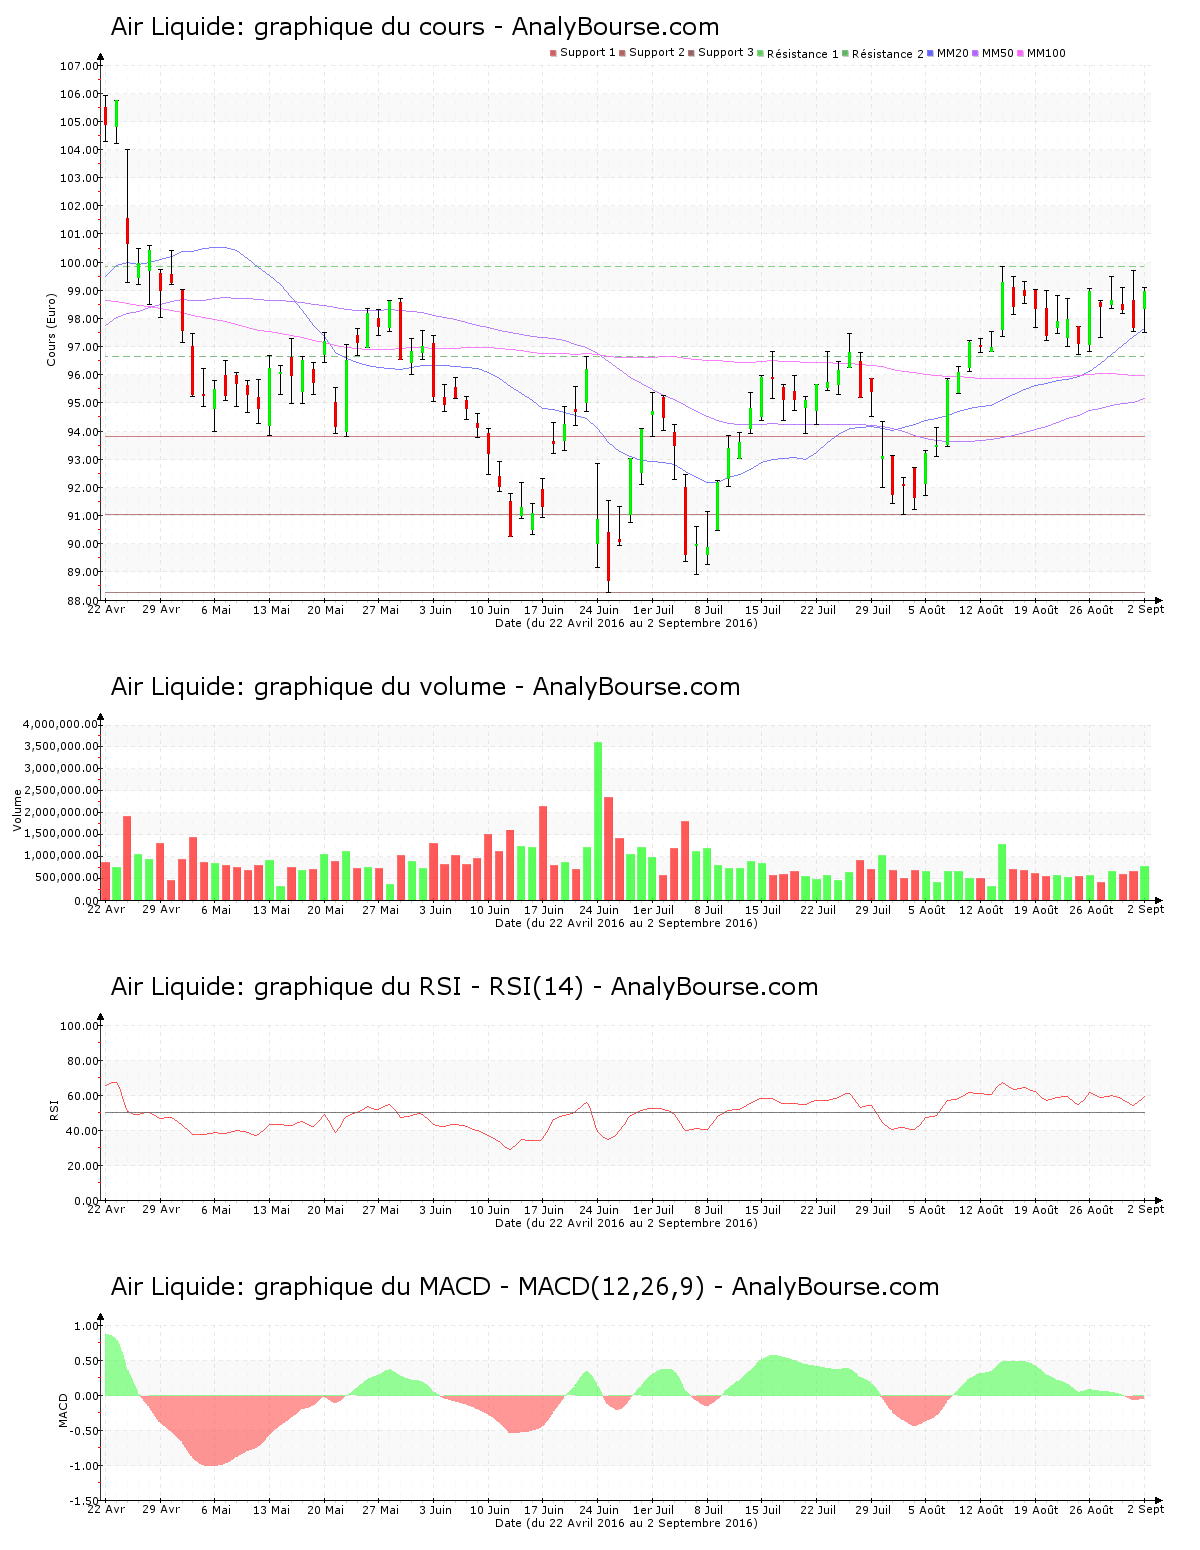Select the 'Support 3' legend label
The height and width of the screenshot is (1550, 1200).
click(x=725, y=53)
